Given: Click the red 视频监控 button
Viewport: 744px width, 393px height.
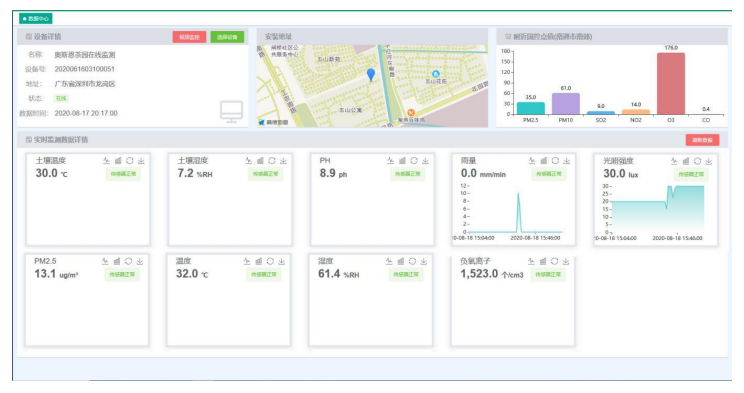Looking at the screenshot, I should point(189,37).
